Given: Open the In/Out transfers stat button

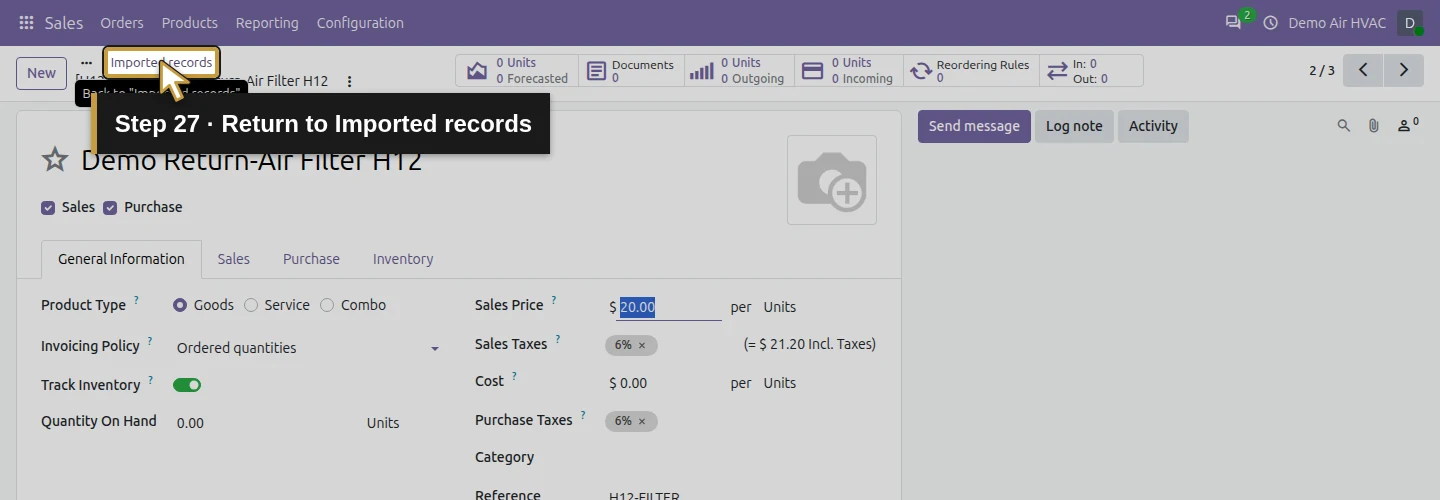Looking at the screenshot, I should tap(1090, 70).
